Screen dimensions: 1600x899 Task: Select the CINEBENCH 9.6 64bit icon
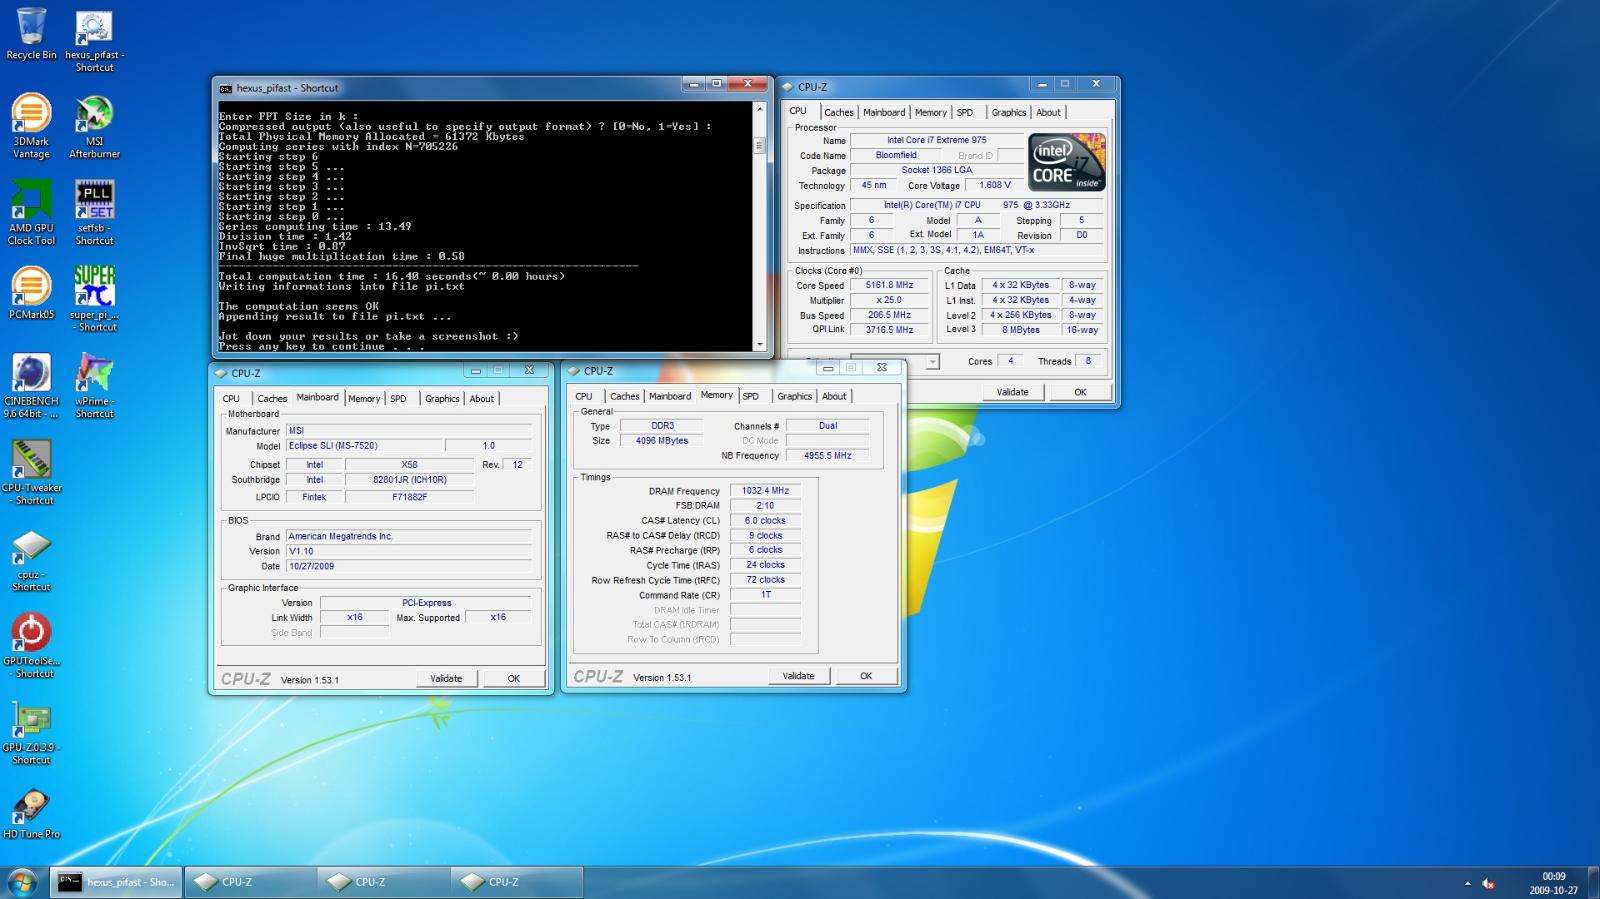[x=31, y=385]
